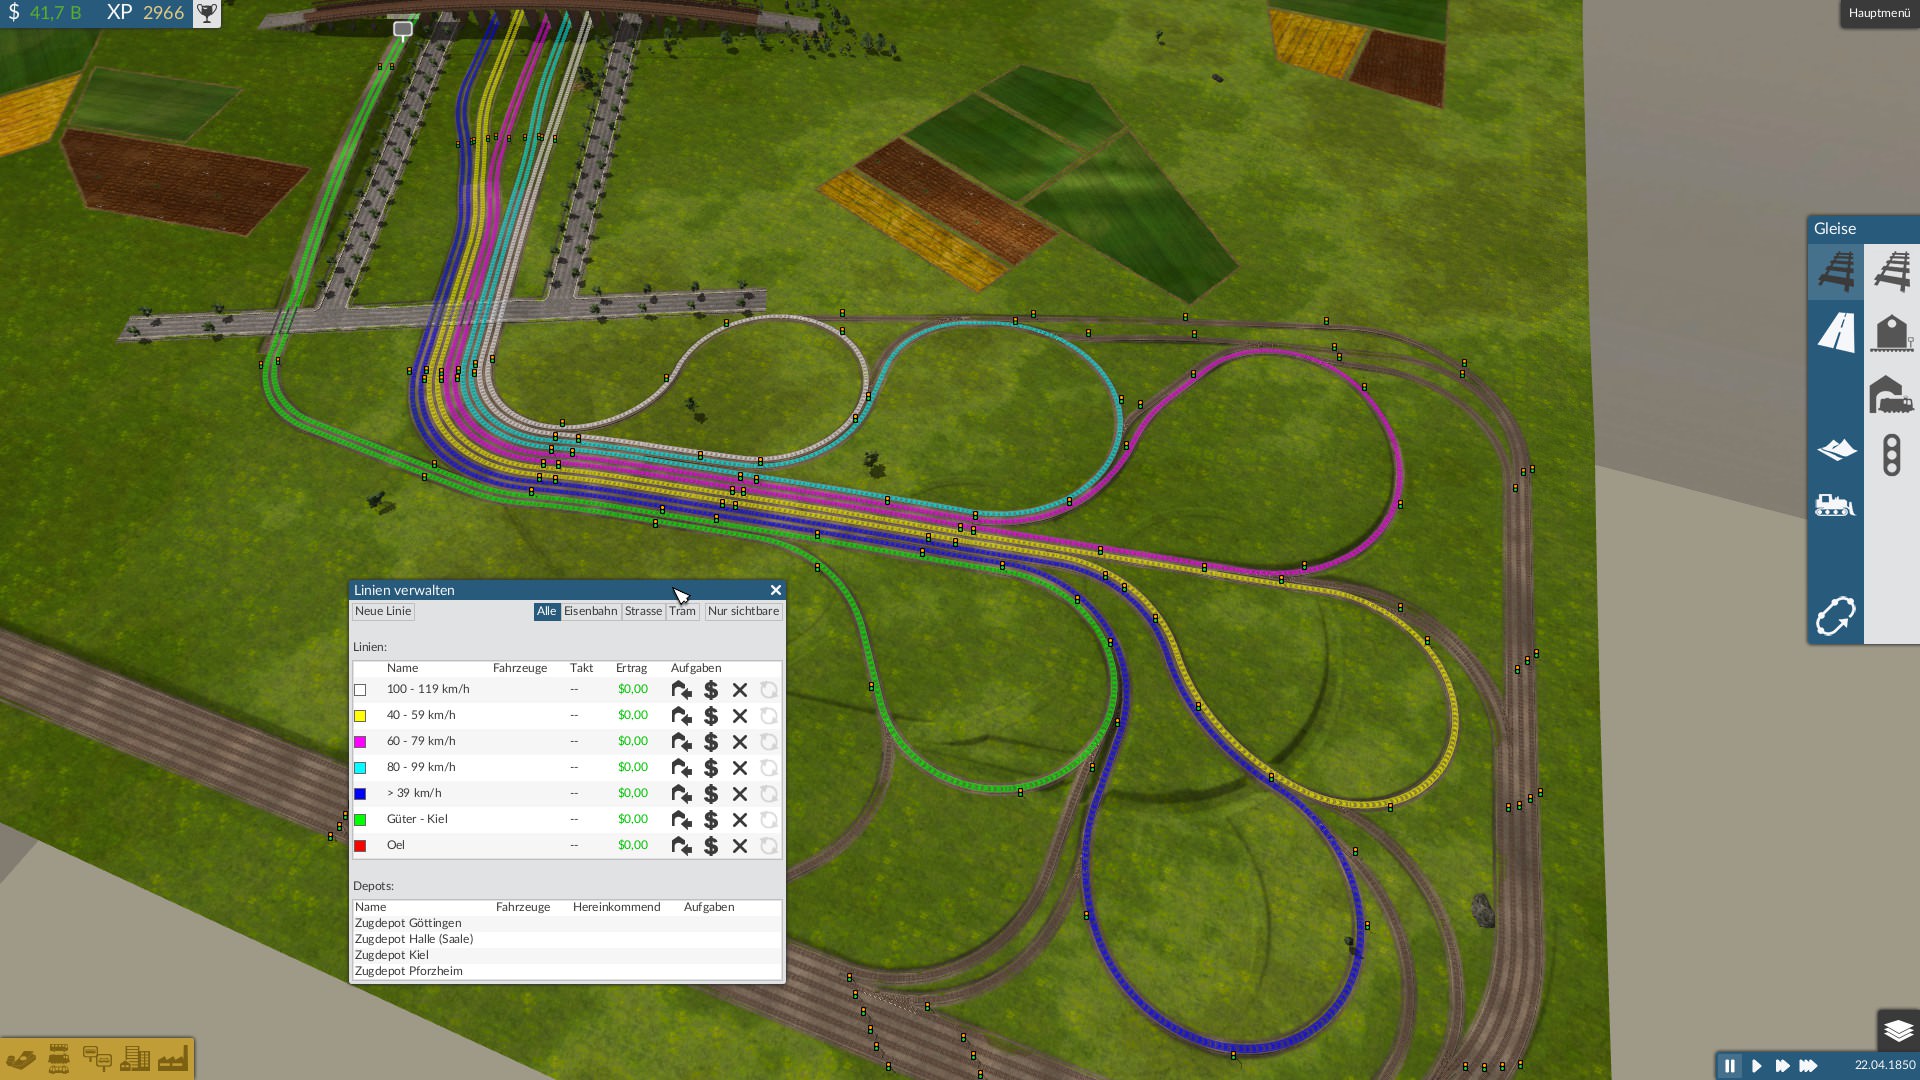
Task: Select the bulldozer demolish tool
Action: tap(1835, 505)
